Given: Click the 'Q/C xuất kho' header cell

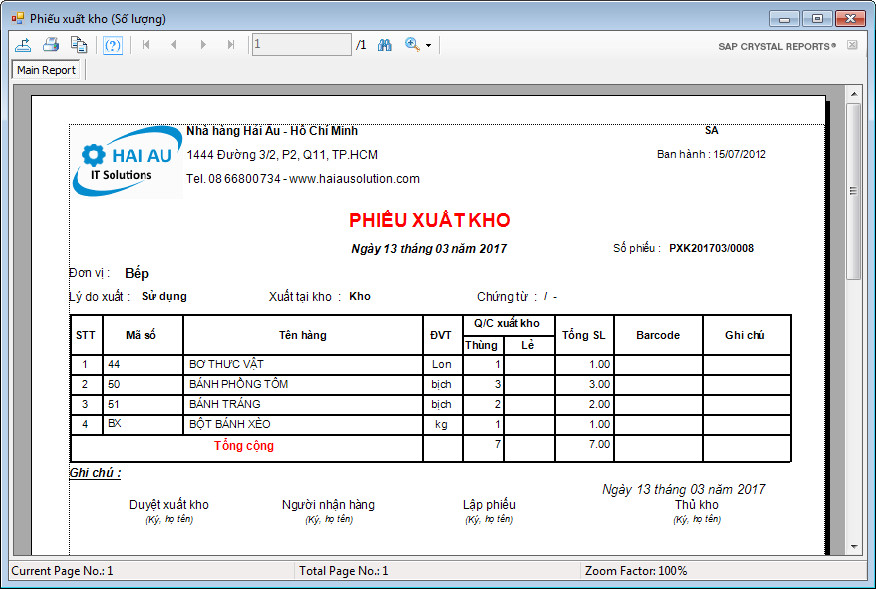Looking at the screenshot, I should coord(507,324).
